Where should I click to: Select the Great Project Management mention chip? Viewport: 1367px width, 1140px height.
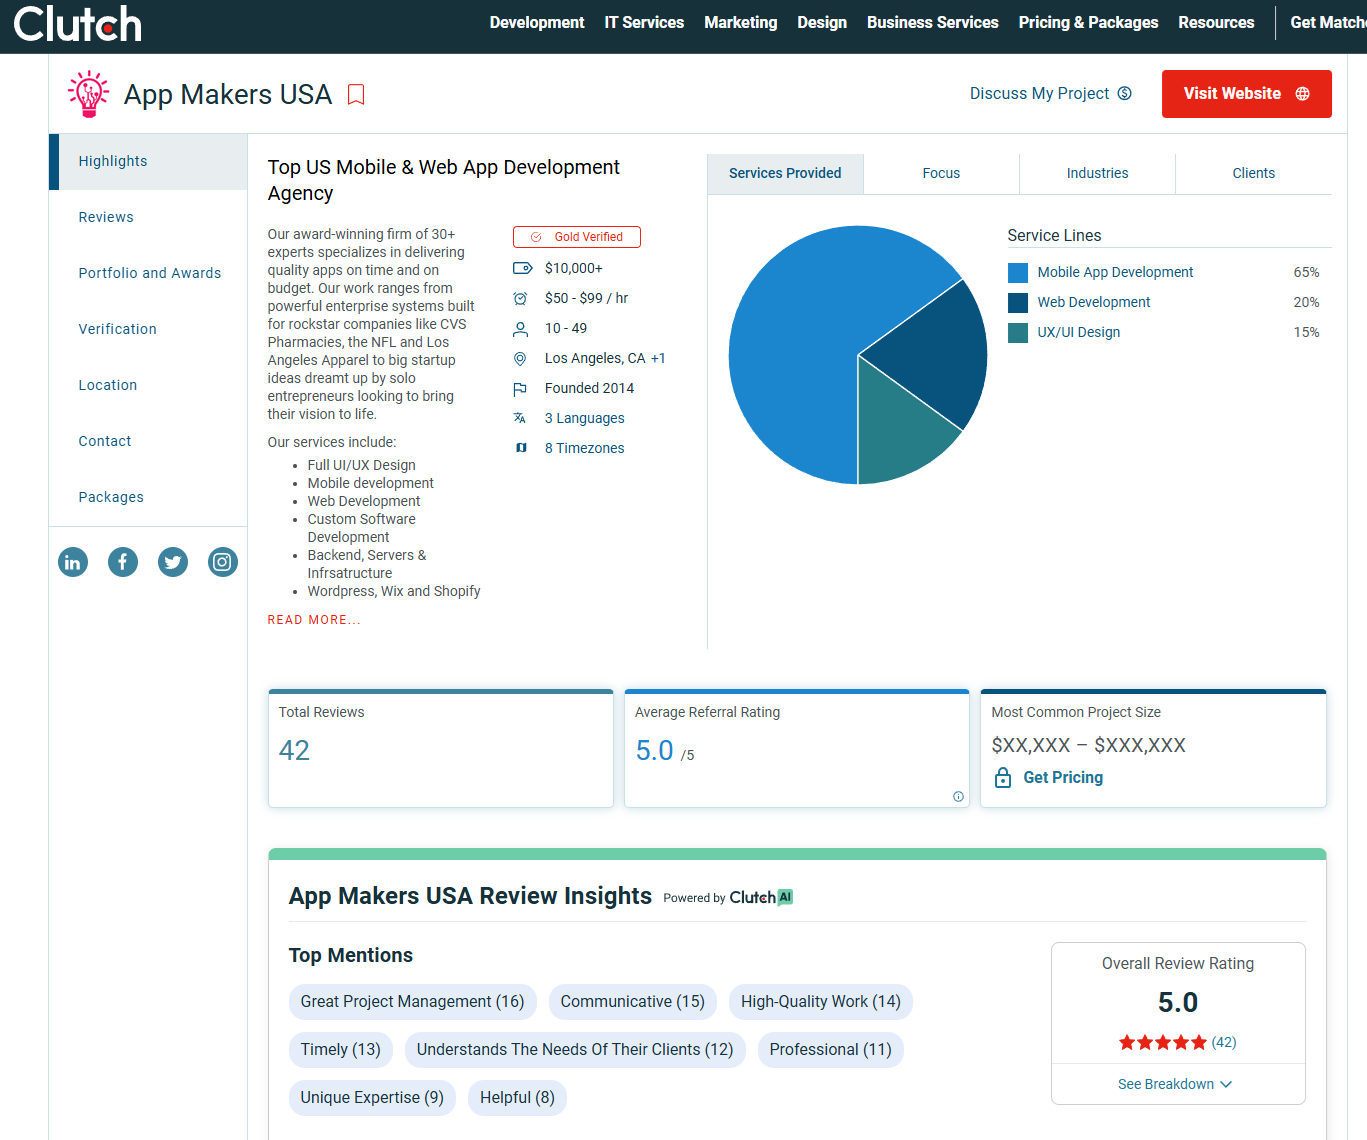(412, 1002)
